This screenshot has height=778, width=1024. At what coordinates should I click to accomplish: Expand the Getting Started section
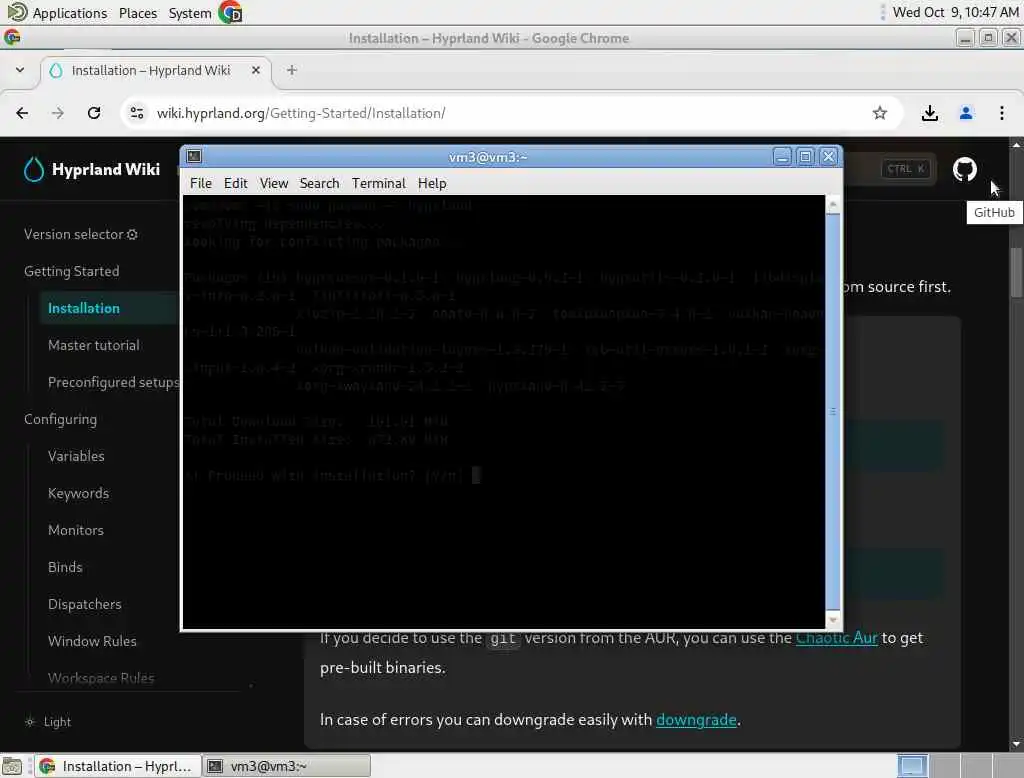coord(72,271)
